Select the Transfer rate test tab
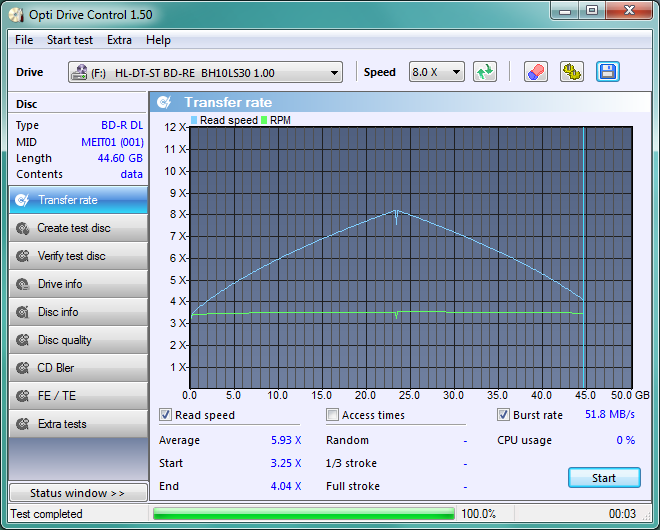Viewport: 660px width, 530px height. coord(78,200)
